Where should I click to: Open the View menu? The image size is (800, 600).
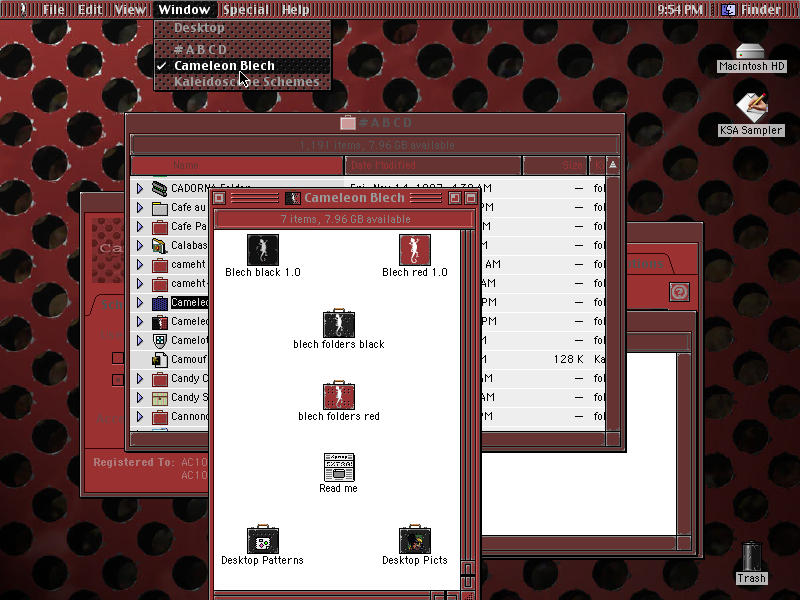130,9
